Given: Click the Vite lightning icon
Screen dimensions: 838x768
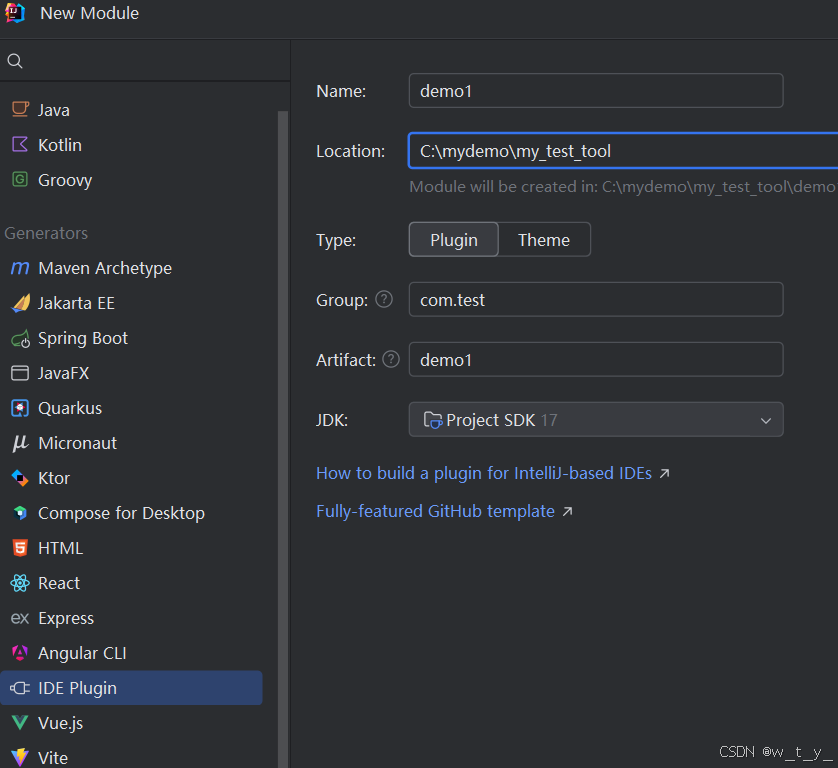Looking at the screenshot, I should coord(20,757).
